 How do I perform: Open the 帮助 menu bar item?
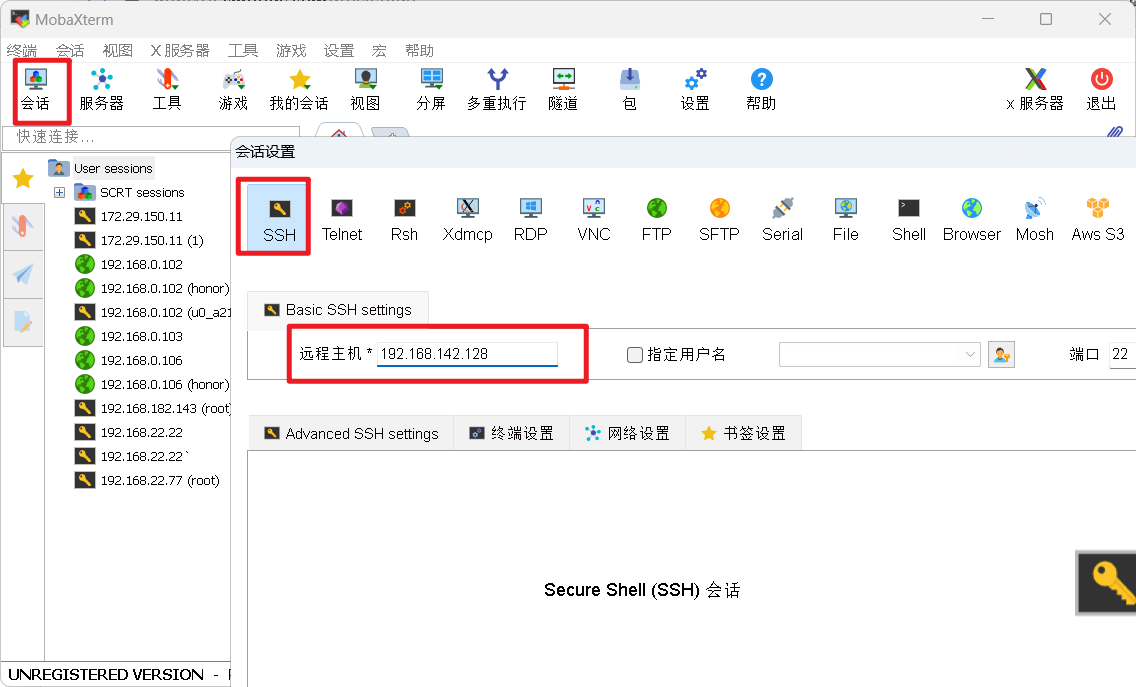419,50
